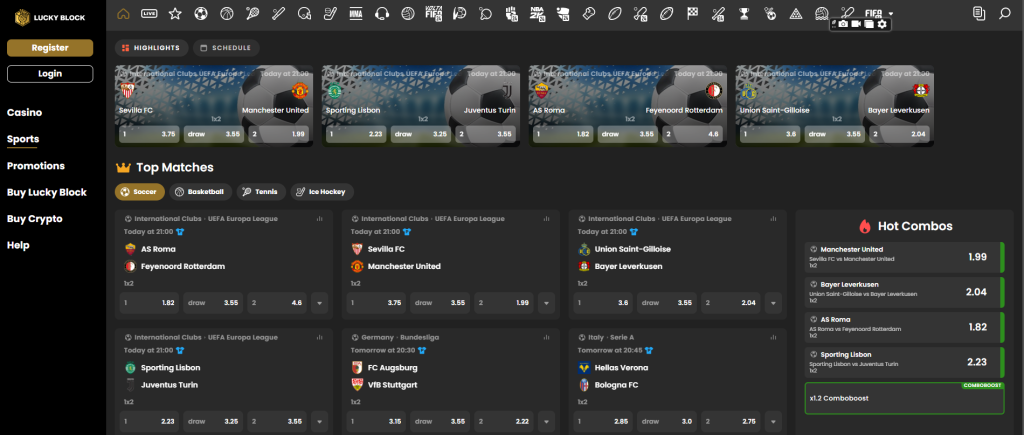The image size is (1024, 435).
Task: Select odds 2.85 for Hellas Verona
Action: 603,422
